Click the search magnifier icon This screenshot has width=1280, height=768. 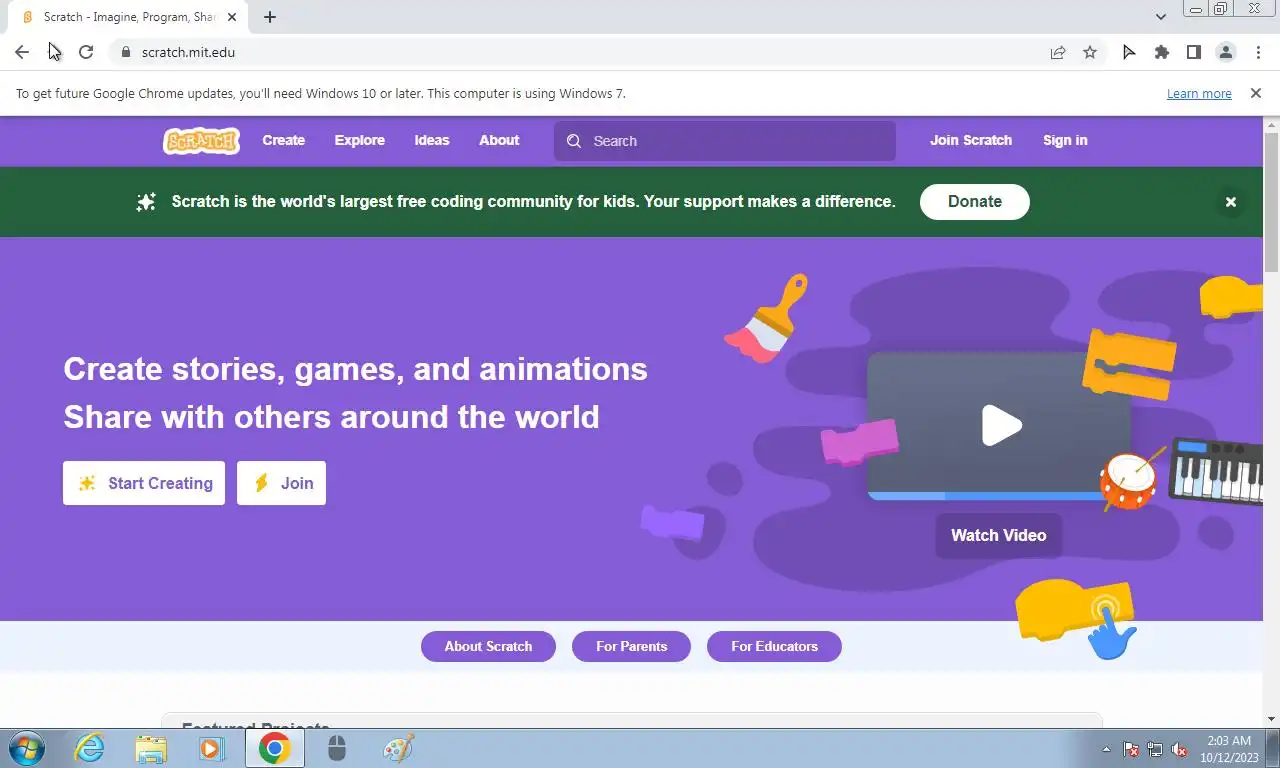coord(574,141)
